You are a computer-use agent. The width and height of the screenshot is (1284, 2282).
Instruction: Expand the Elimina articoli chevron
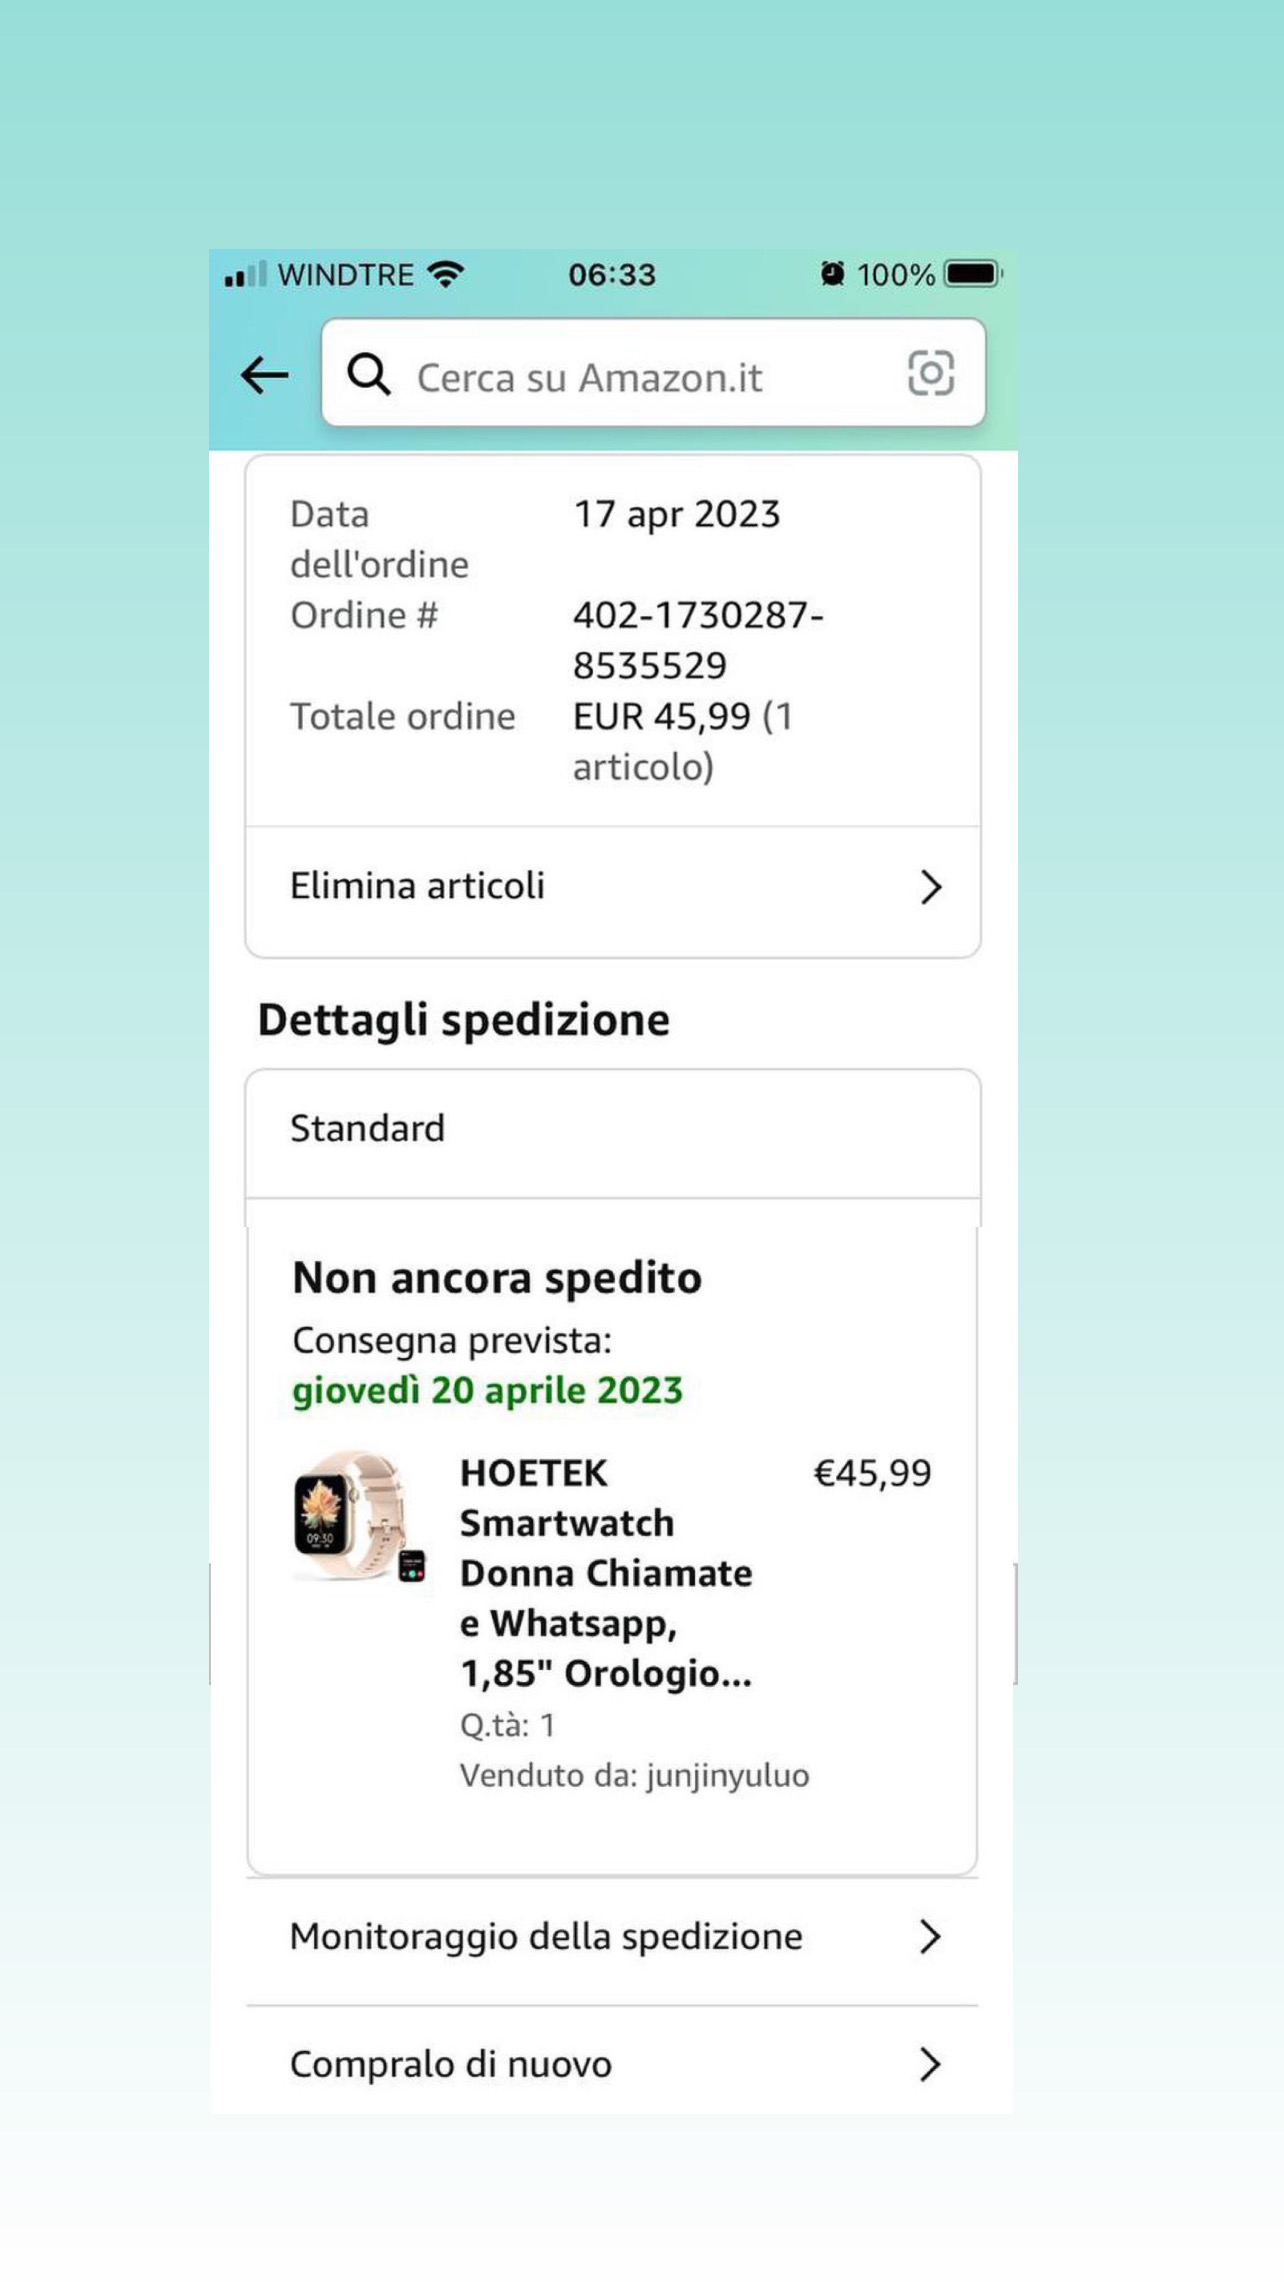[x=930, y=887]
